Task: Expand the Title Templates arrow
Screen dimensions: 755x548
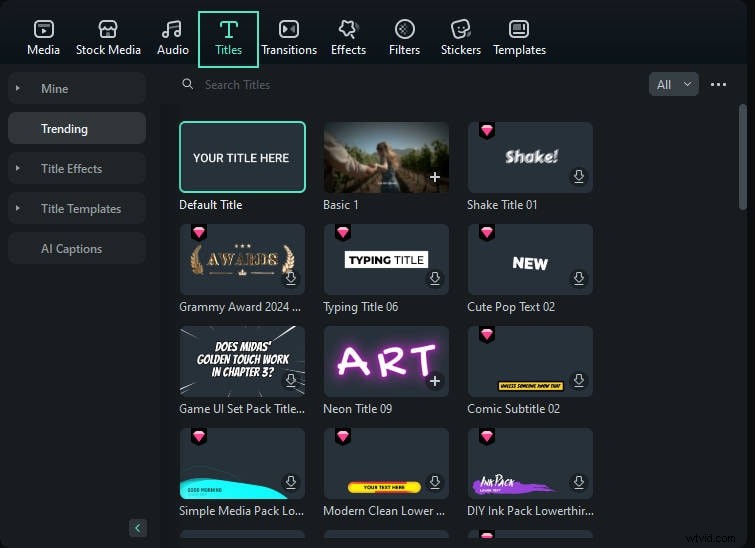Action: pyautogui.click(x=18, y=208)
